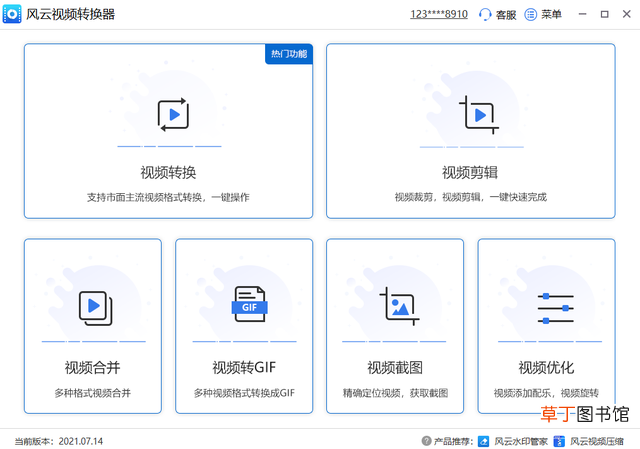
Task: Select the 视频转GIF card title
Action: 244,367
